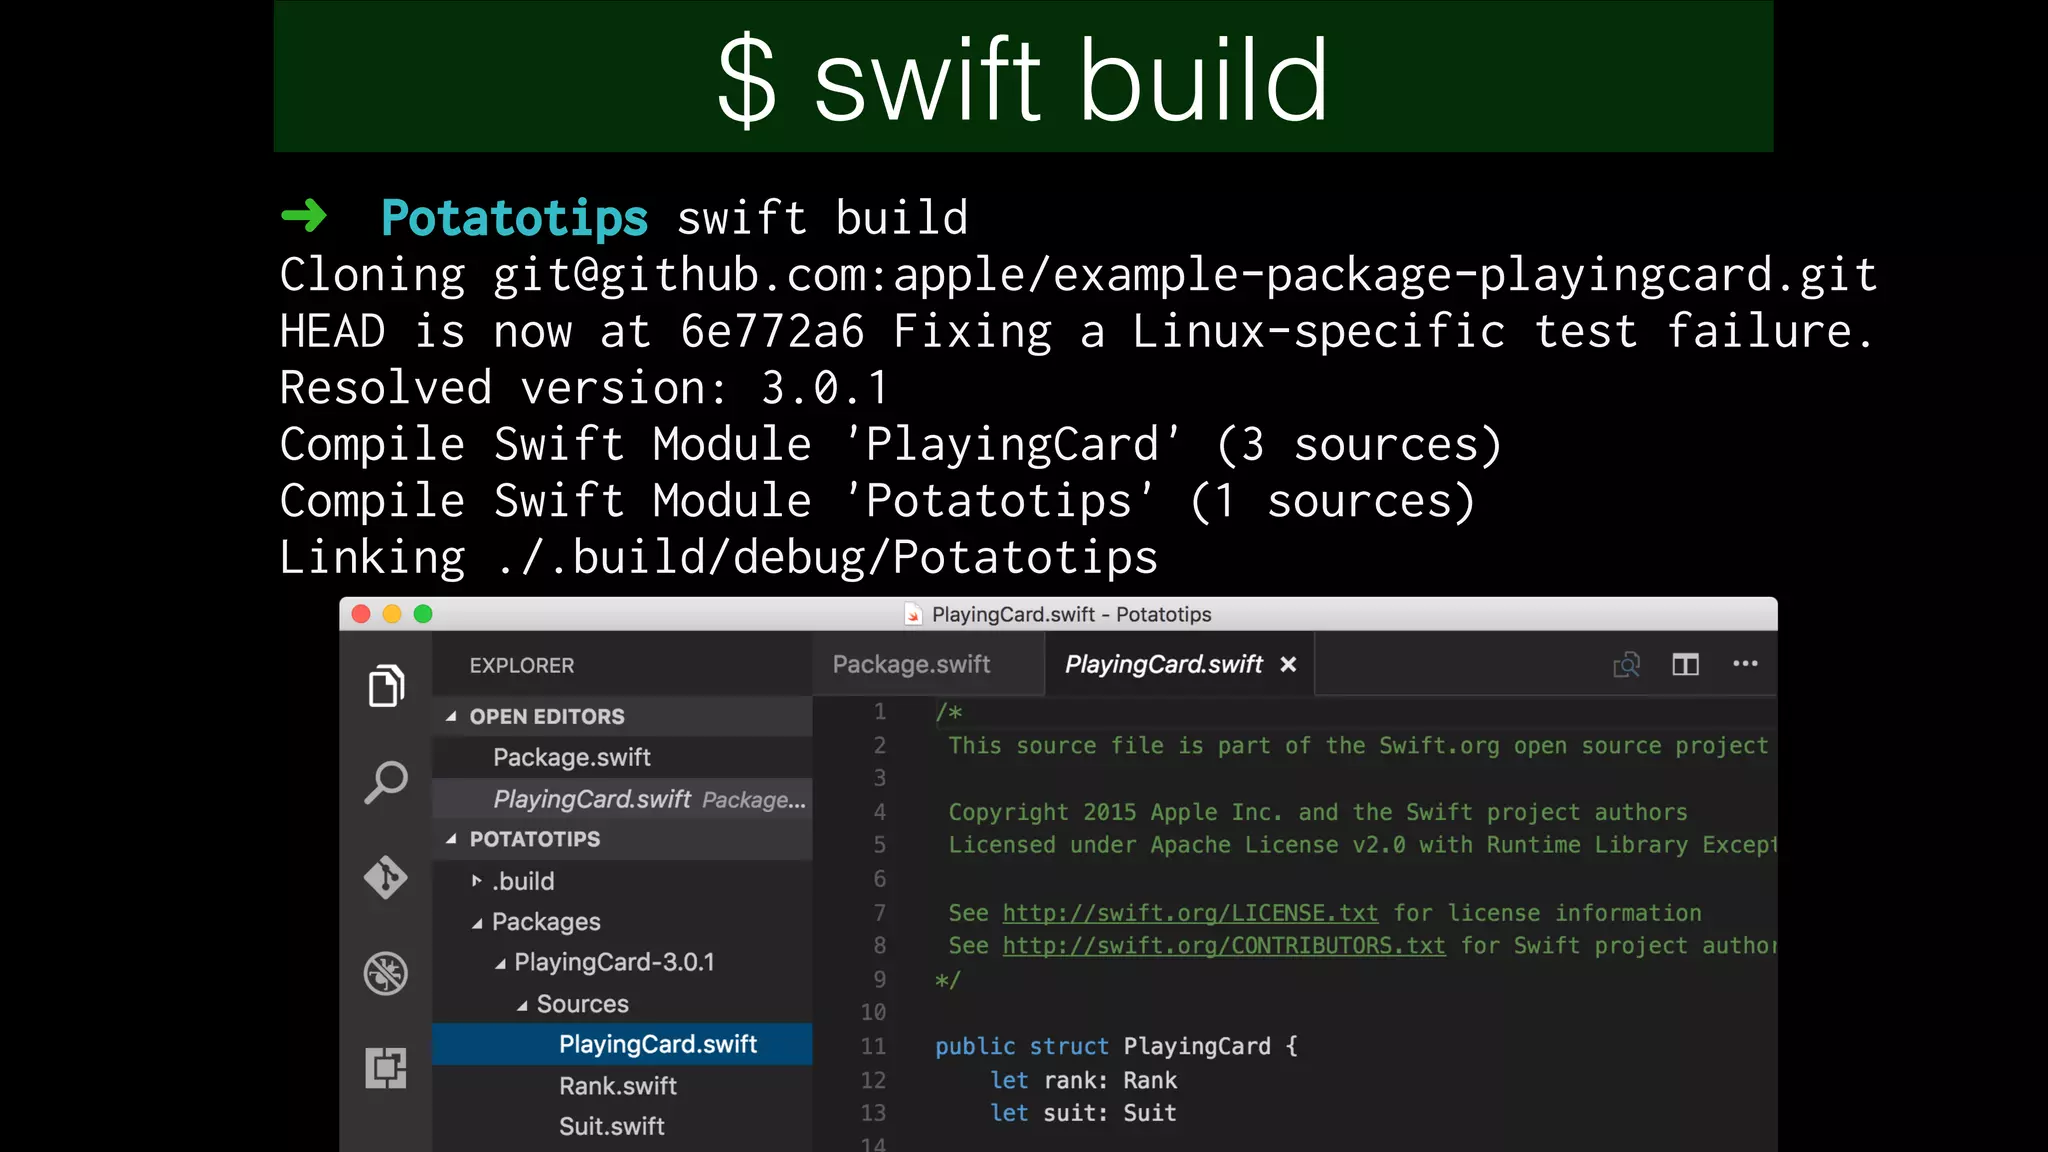
Task: Open Suit.swift in Sources folder
Action: [x=622, y=1127]
